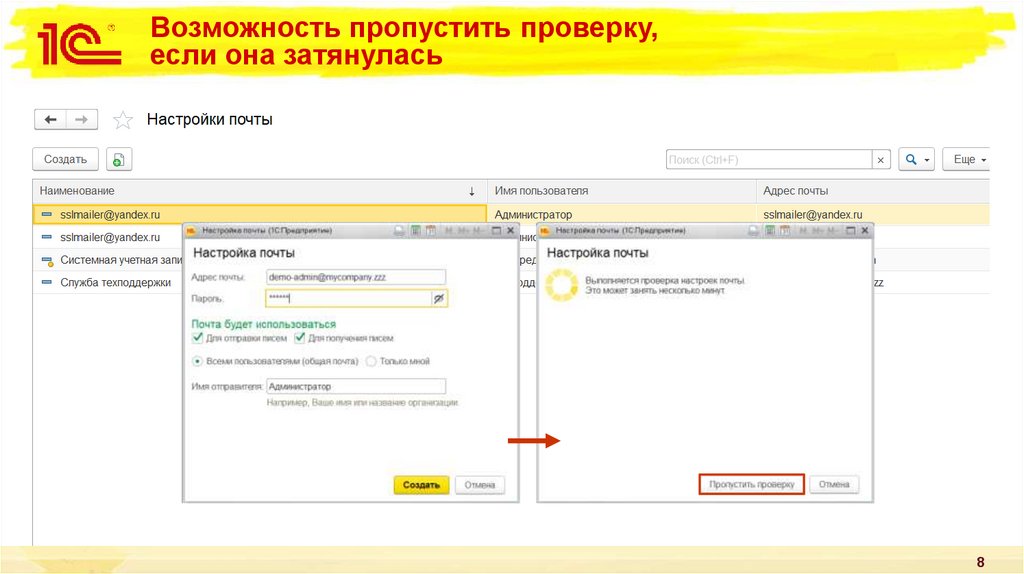Toggle password visibility eye icon
This screenshot has height=574, width=1024.
(x=439, y=298)
